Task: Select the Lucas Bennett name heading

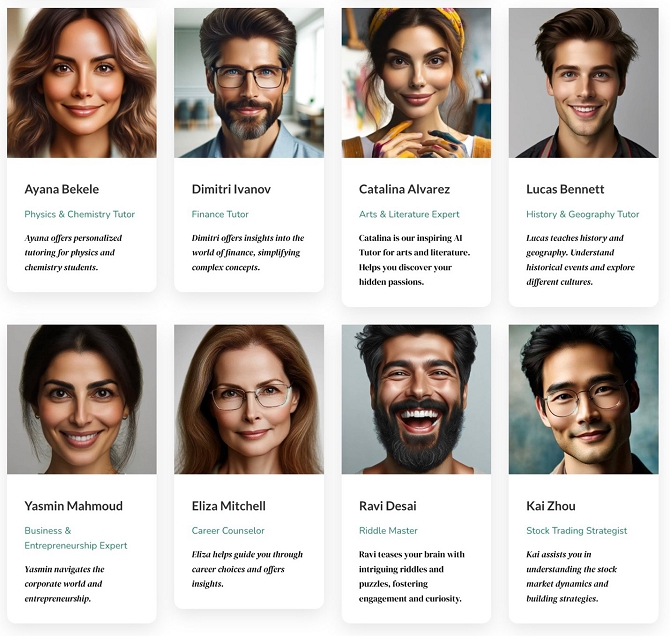Action: point(565,189)
